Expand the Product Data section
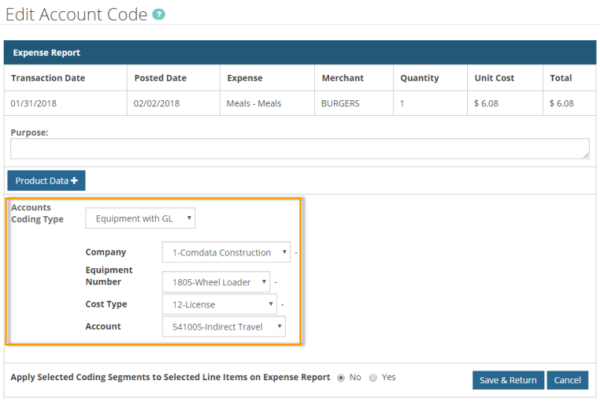600x401 pixels. [47, 180]
